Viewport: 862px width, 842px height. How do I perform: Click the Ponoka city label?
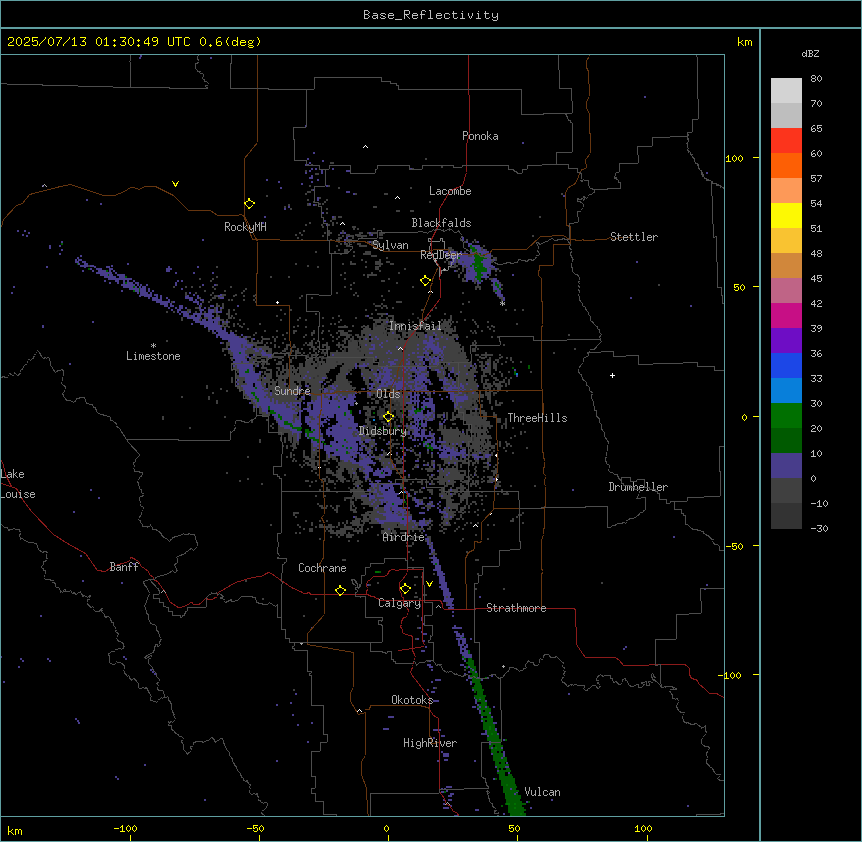480,136
